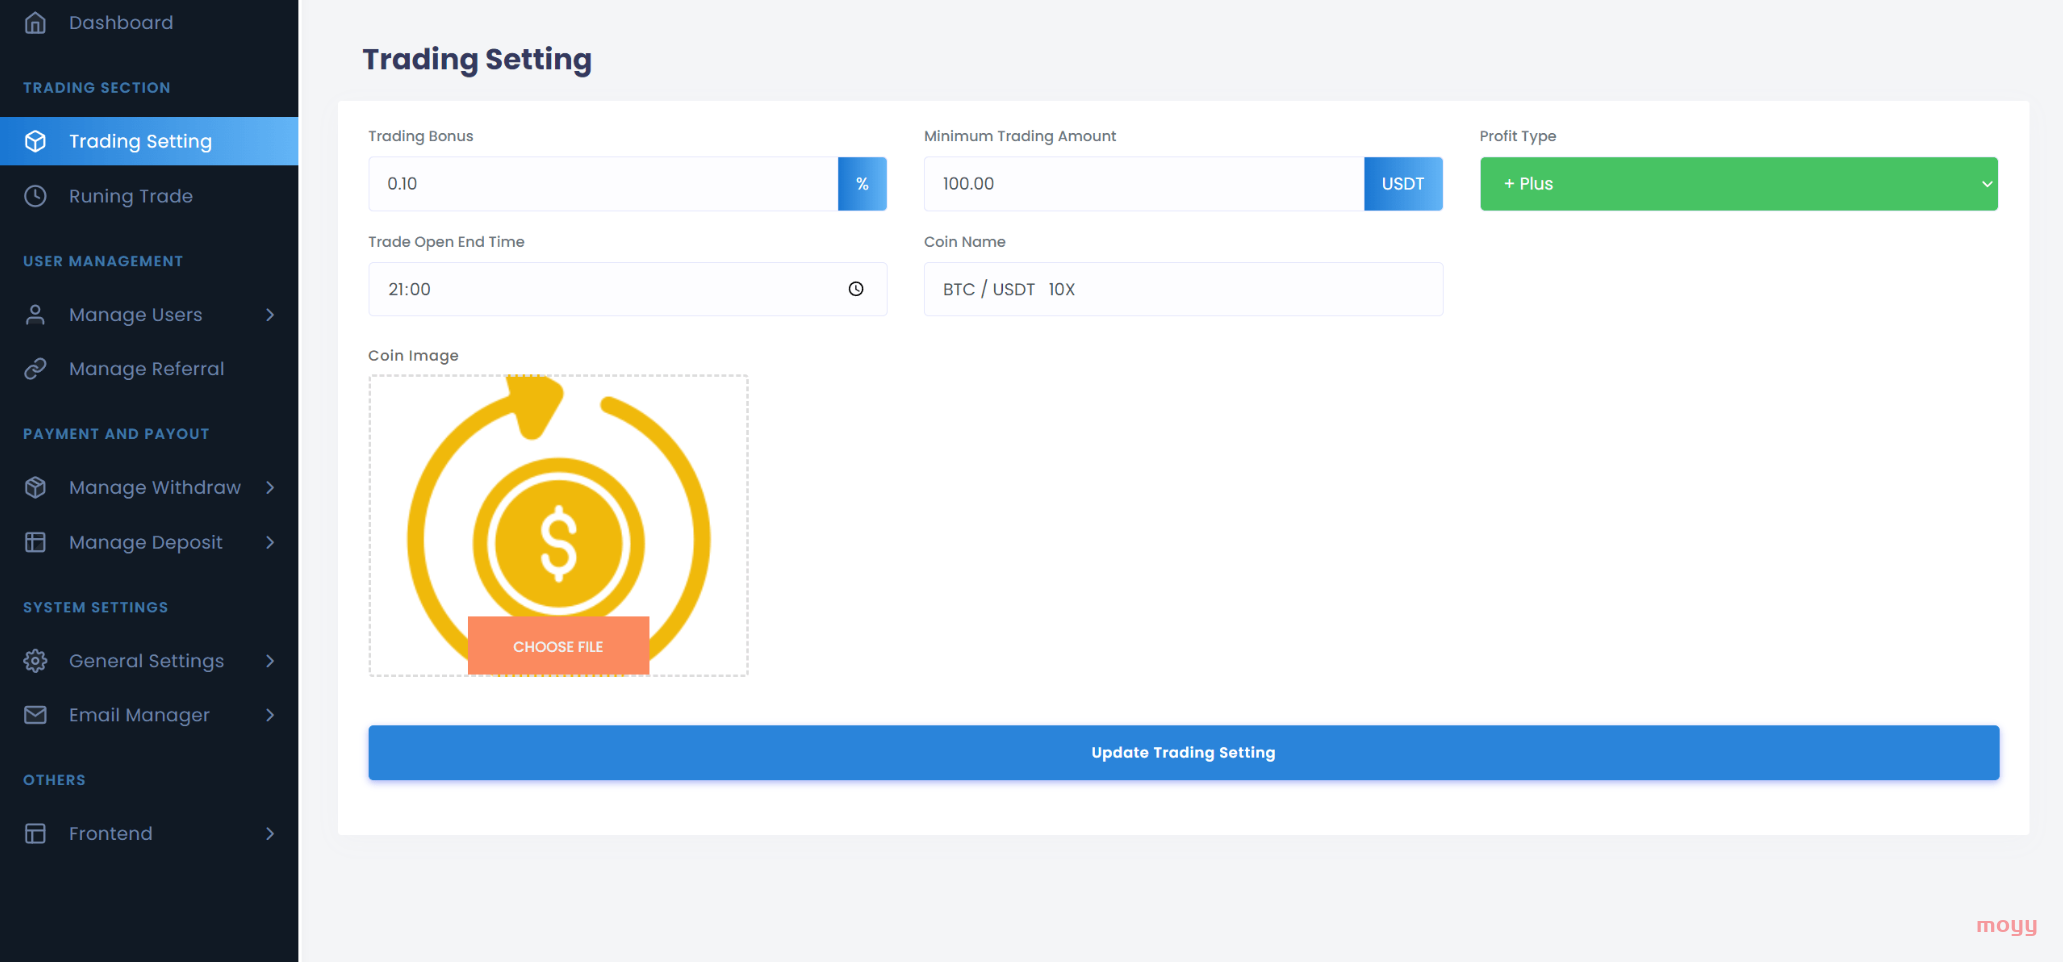Image resolution: width=2063 pixels, height=962 pixels.
Task: Click the TRADING SECTION sidebar heading
Action: tap(97, 88)
